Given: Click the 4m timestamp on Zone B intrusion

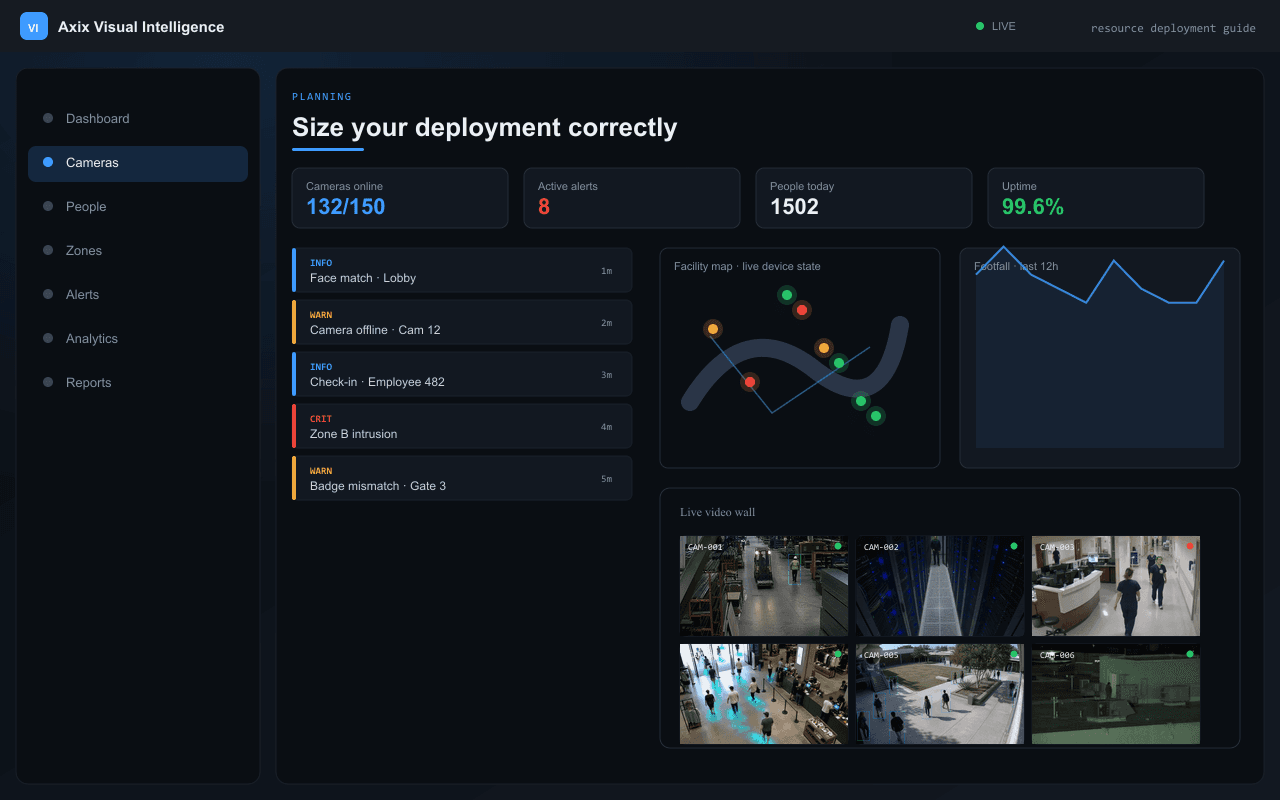Looking at the screenshot, I should coord(606,427).
